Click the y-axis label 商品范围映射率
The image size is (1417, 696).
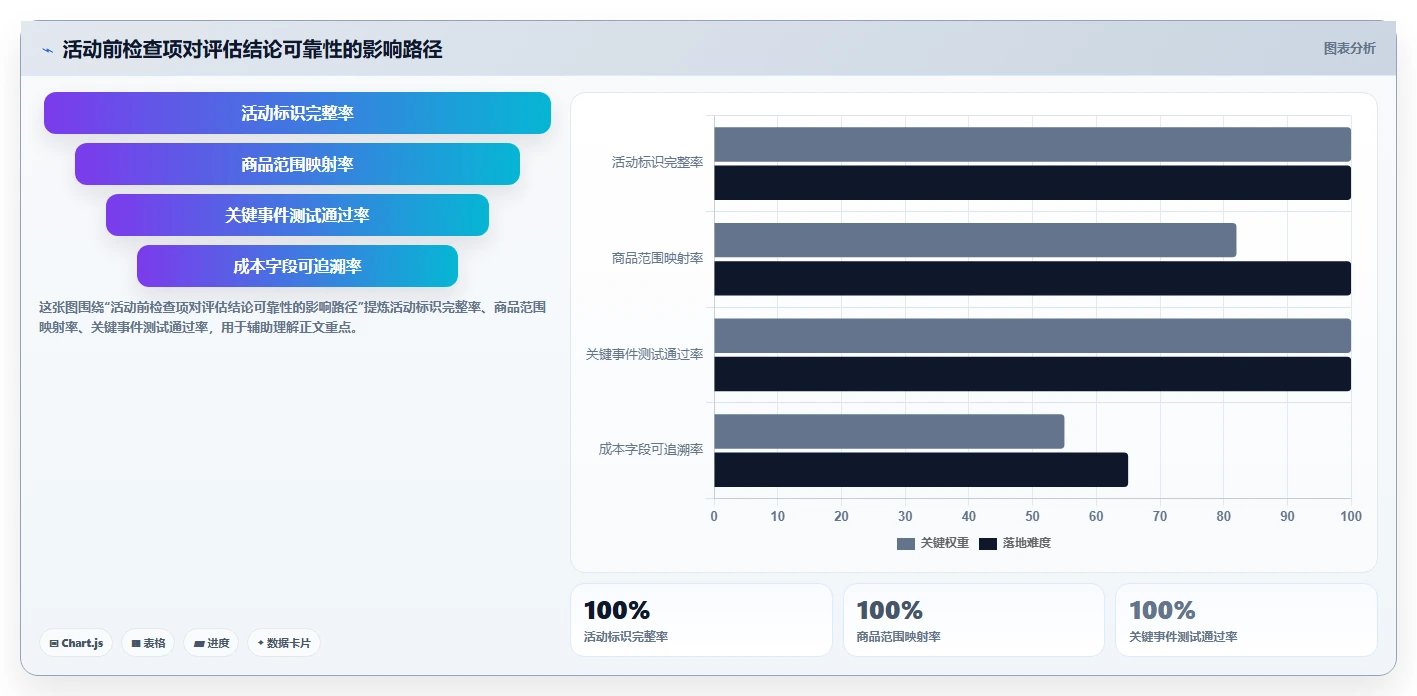point(657,258)
